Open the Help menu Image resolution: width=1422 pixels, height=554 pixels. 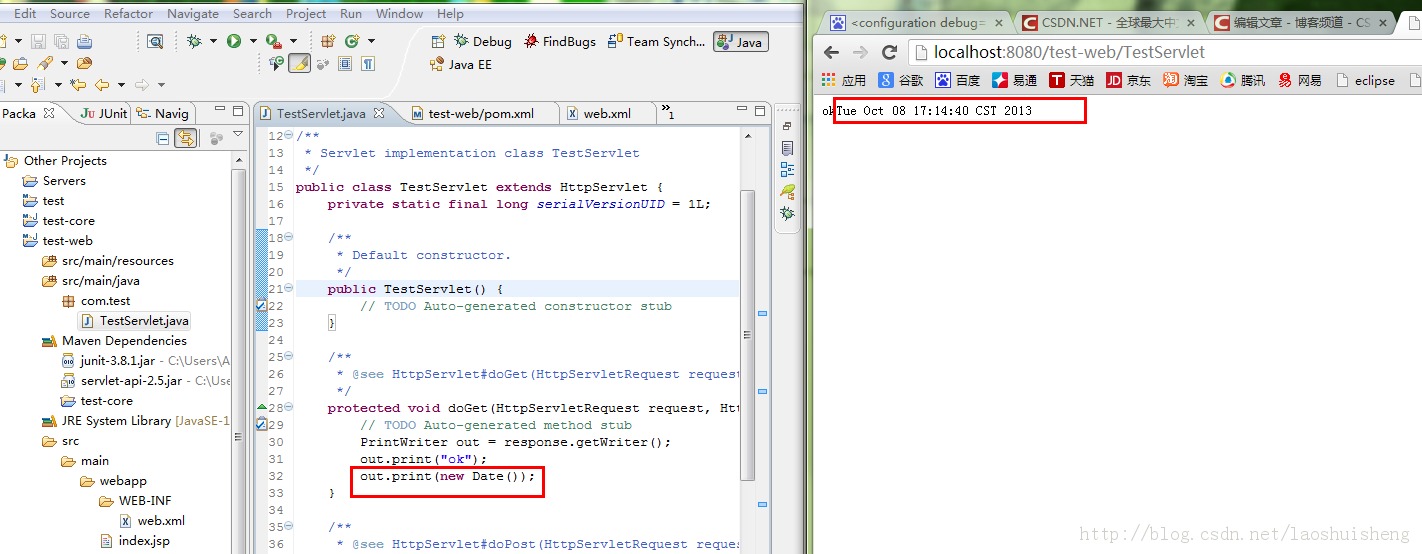pos(451,14)
